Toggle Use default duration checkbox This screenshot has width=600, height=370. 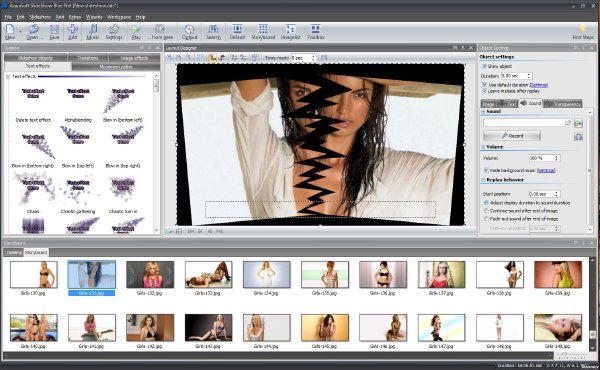click(x=484, y=85)
